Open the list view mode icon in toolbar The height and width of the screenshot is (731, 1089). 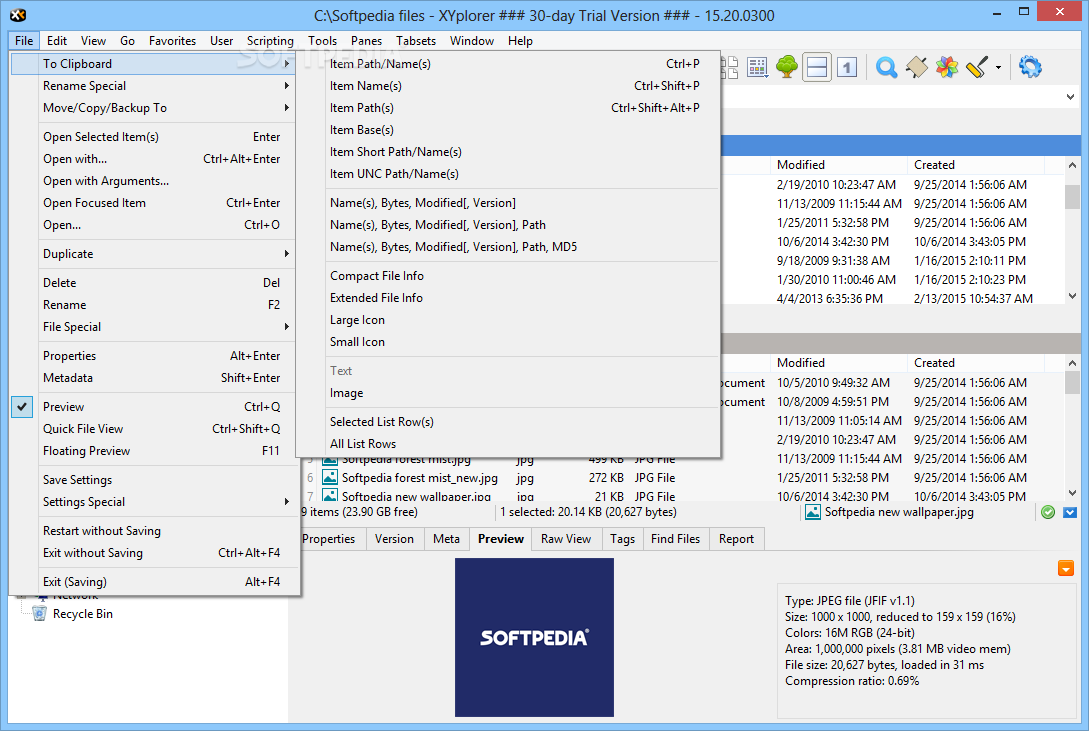[757, 67]
